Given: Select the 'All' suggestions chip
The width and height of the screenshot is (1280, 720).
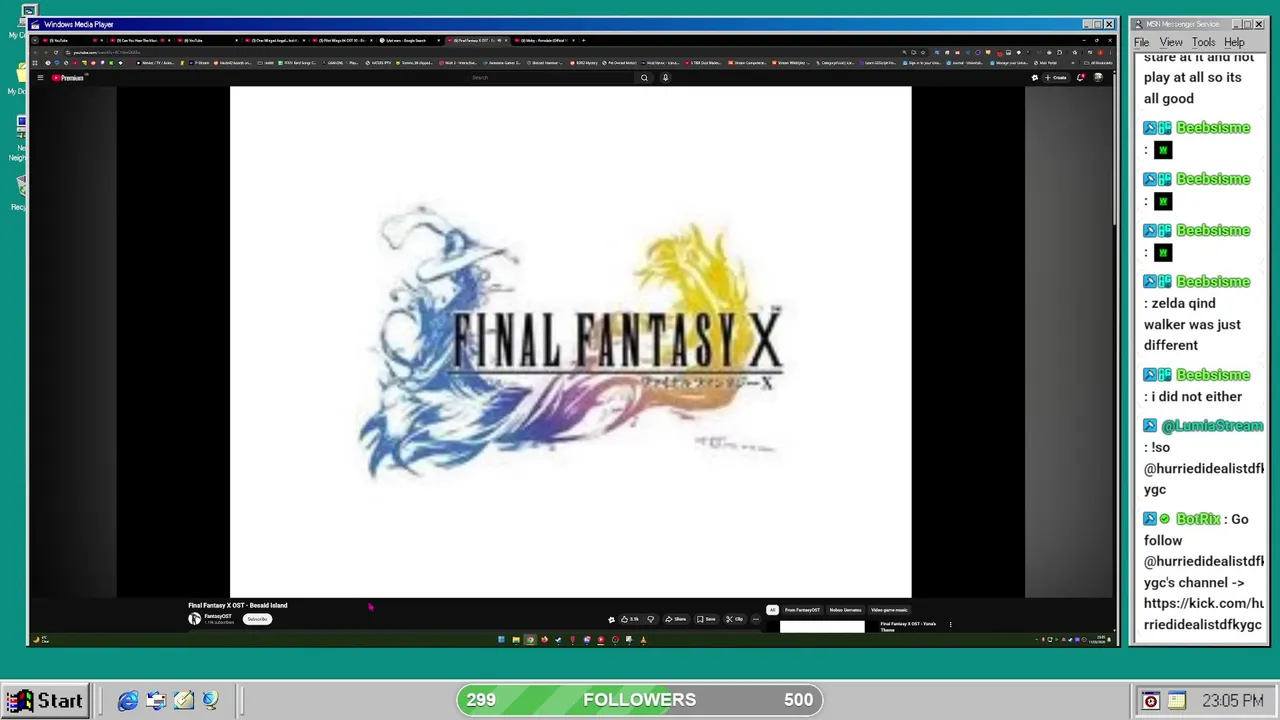Looking at the screenshot, I should [x=772, y=610].
